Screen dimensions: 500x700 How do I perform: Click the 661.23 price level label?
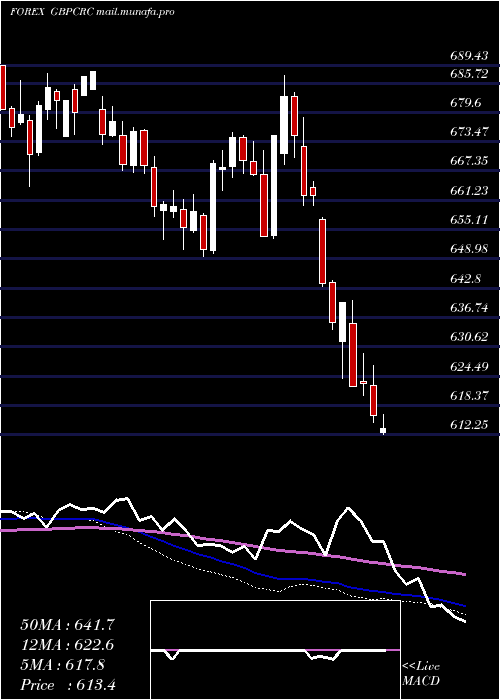coord(469,191)
